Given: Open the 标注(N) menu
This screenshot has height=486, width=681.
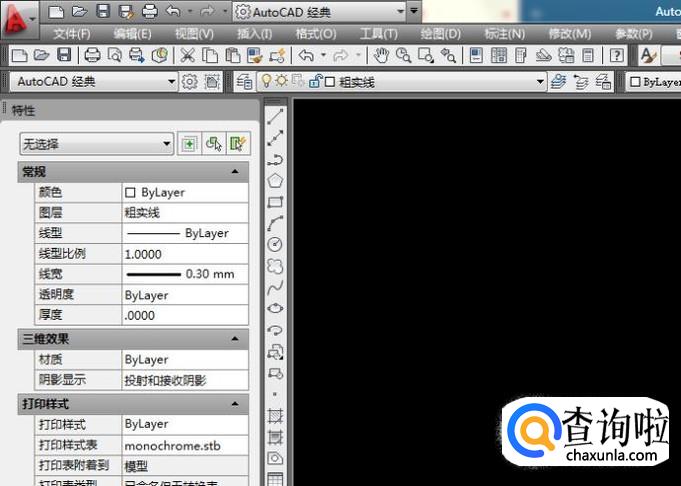Looking at the screenshot, I should [505, 34].
